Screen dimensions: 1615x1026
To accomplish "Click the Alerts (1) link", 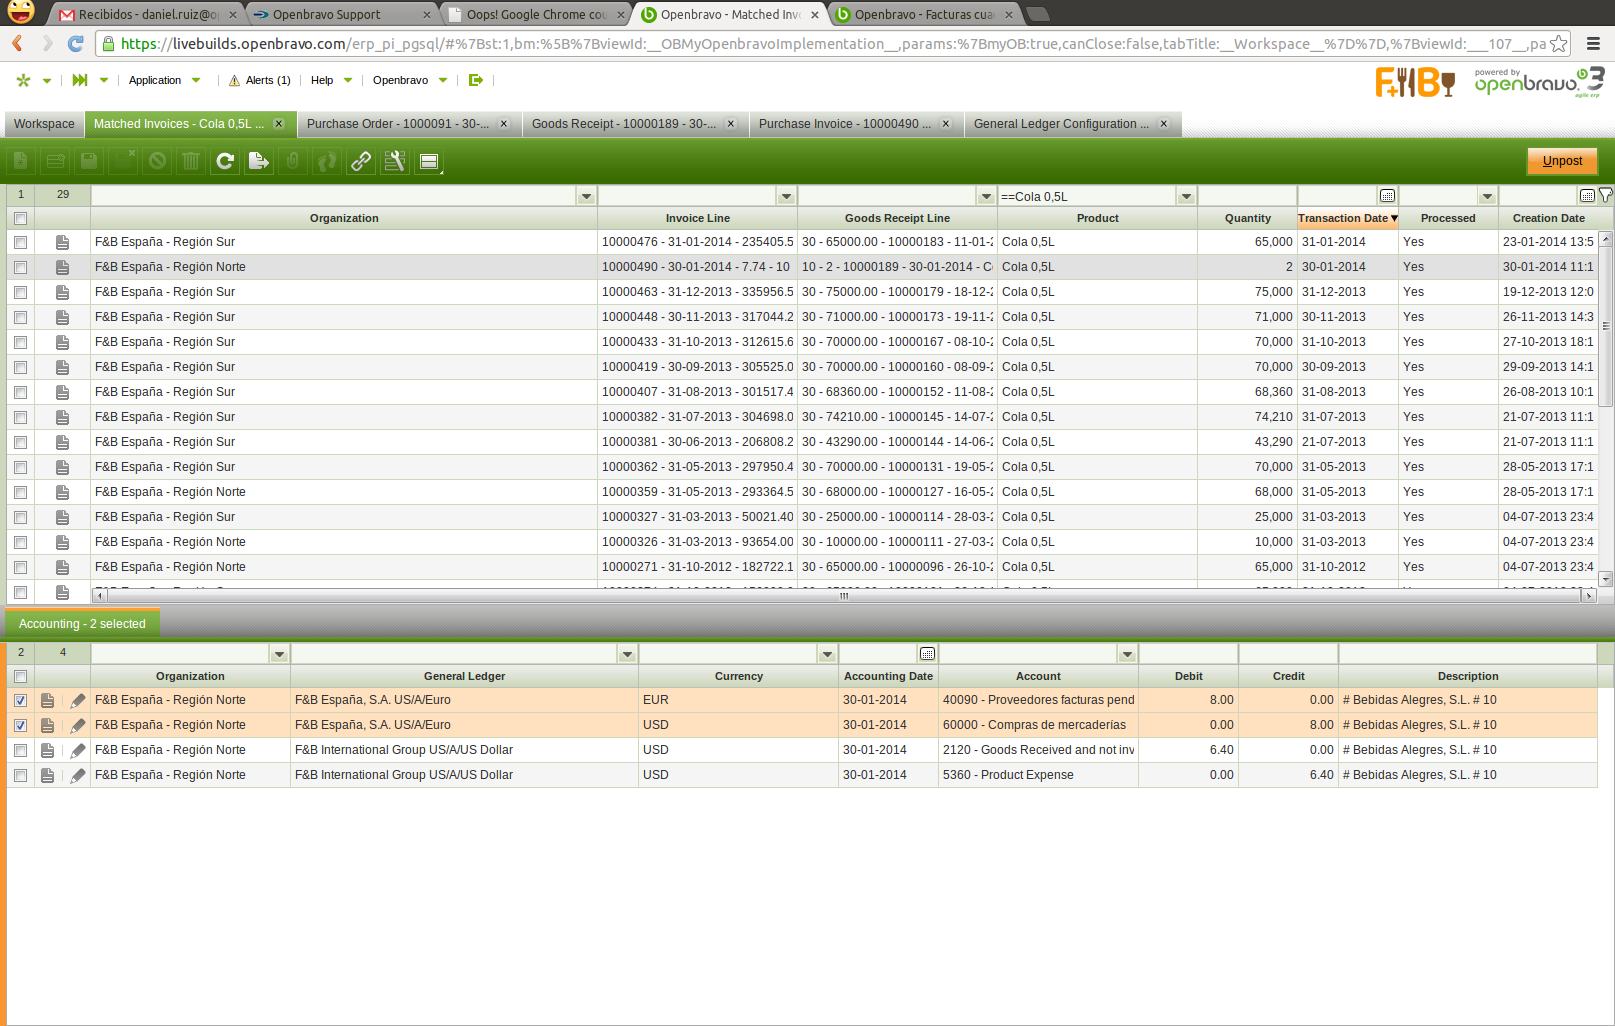I will click(x=268, y=80).
